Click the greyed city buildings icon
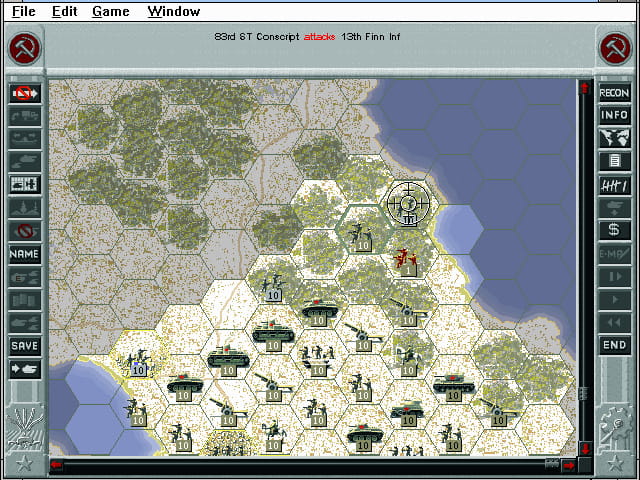Viewport: 640px width, 480px height. (x=25, y=300)
